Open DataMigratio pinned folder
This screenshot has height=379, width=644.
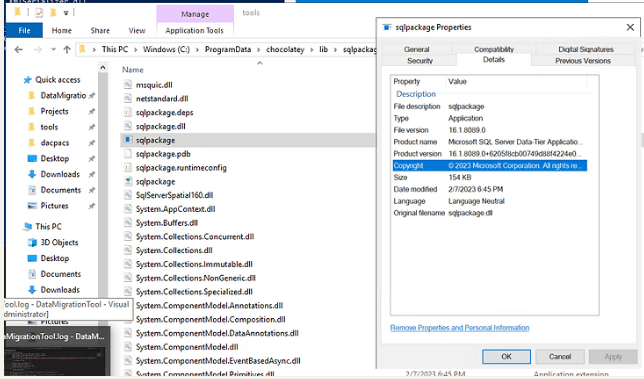[x=63, y=96]
